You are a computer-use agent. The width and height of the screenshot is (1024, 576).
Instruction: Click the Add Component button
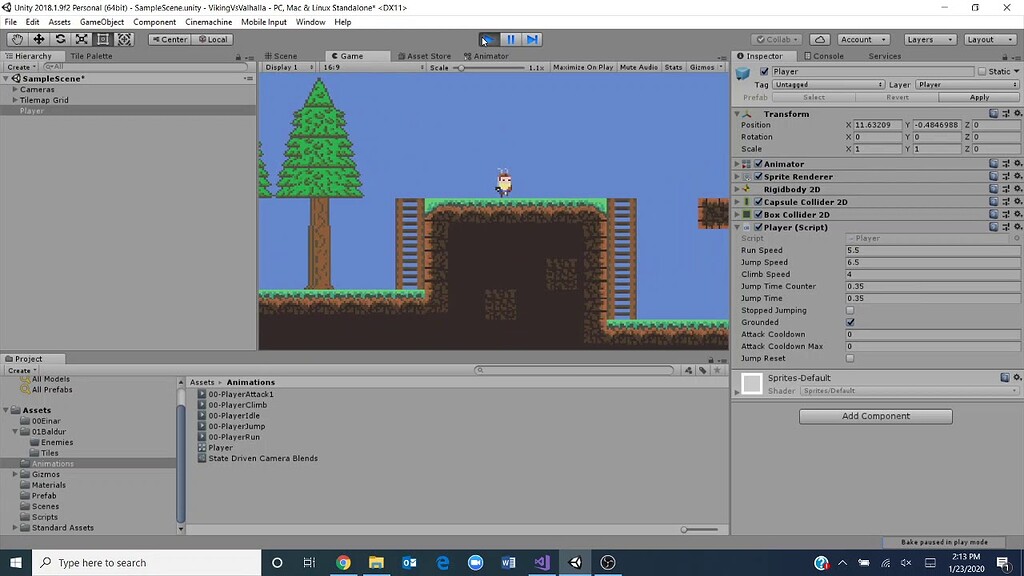point(875,415)
